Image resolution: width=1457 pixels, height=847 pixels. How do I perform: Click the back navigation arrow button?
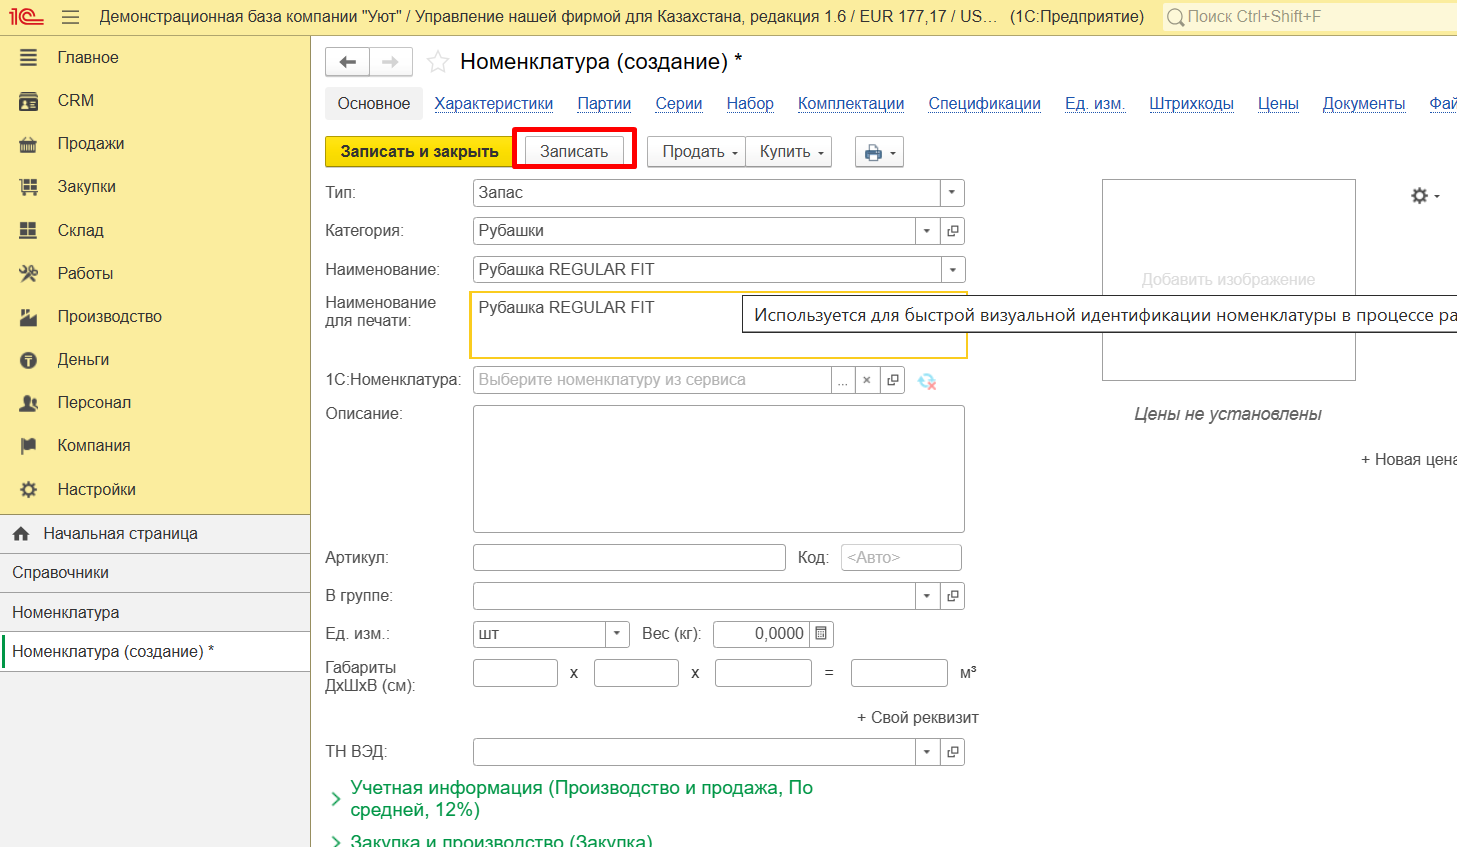pyautogui.click(x=347, y=62)
